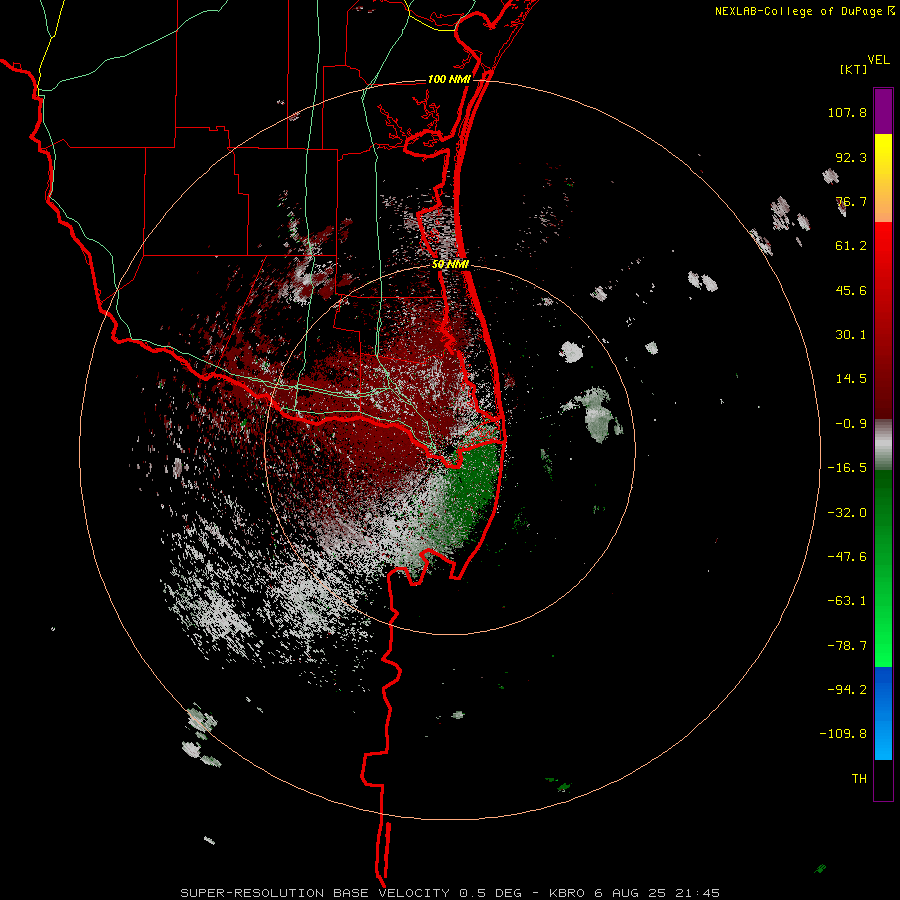This screenshot has width=900, height=900.
Task: Click the 76.7 scale value
Action: tap(851, 201)
